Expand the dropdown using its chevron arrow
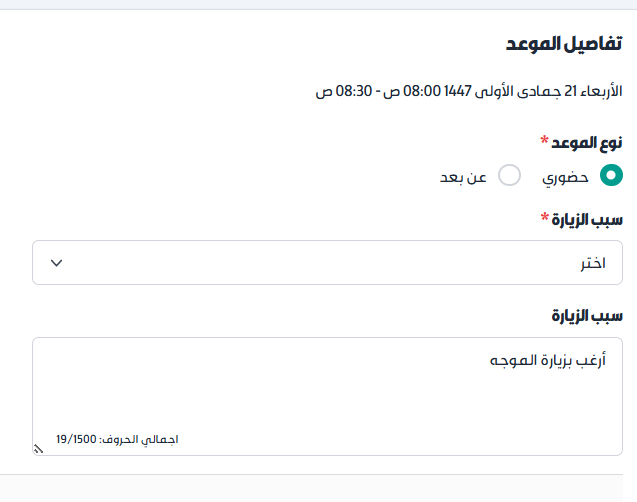The height and width of the screenshot is (502, 637). coord(57,263)
